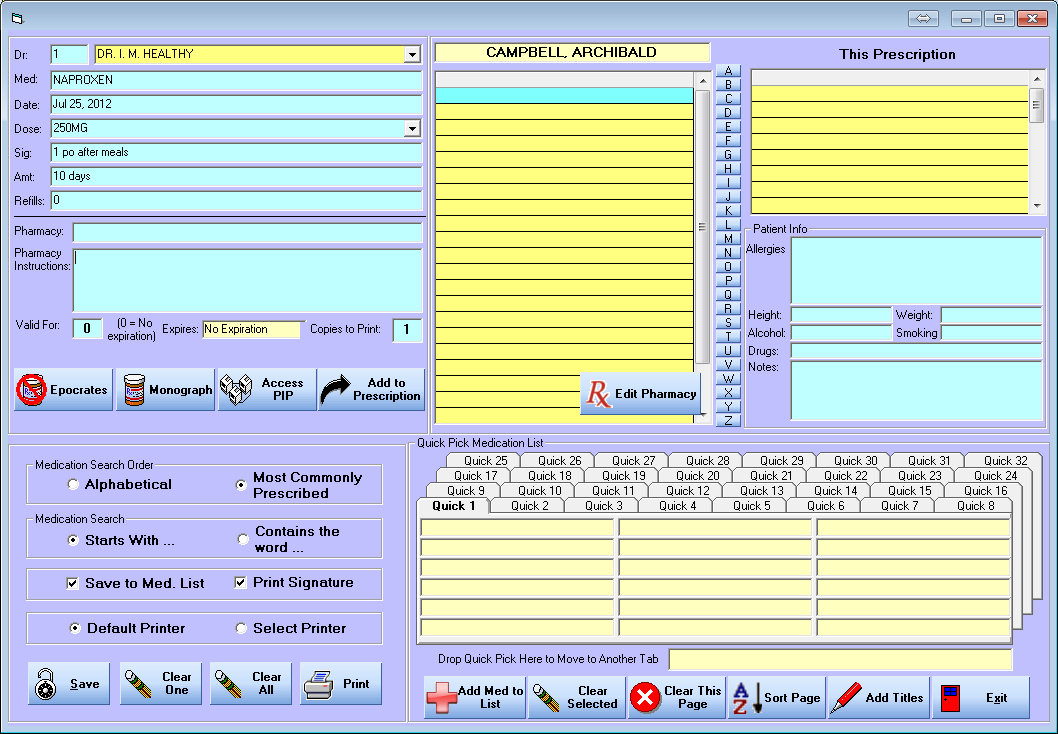1058x734 pixels.
Task: Enable Alphabetical medication search order
Action: tap(71, 484)
